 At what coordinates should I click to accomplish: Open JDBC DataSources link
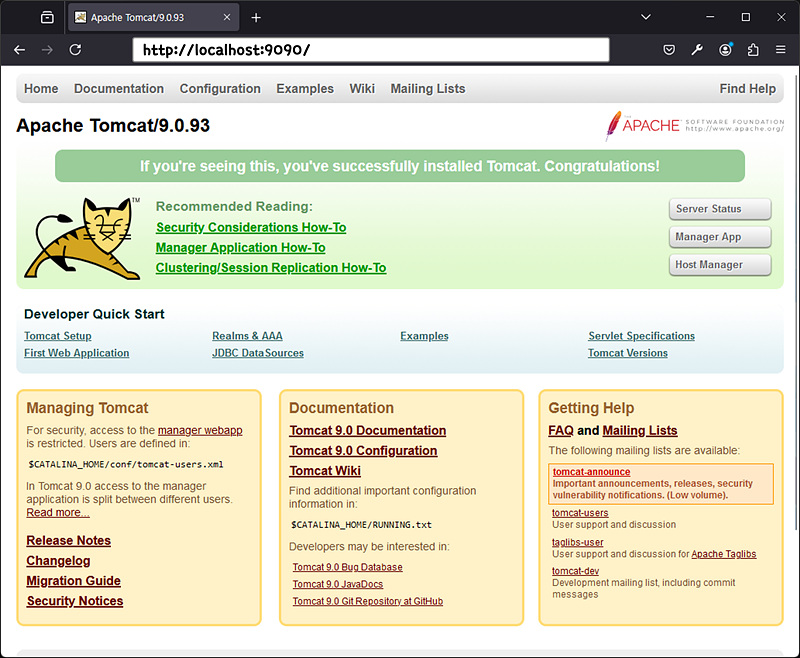click(258, 353)
